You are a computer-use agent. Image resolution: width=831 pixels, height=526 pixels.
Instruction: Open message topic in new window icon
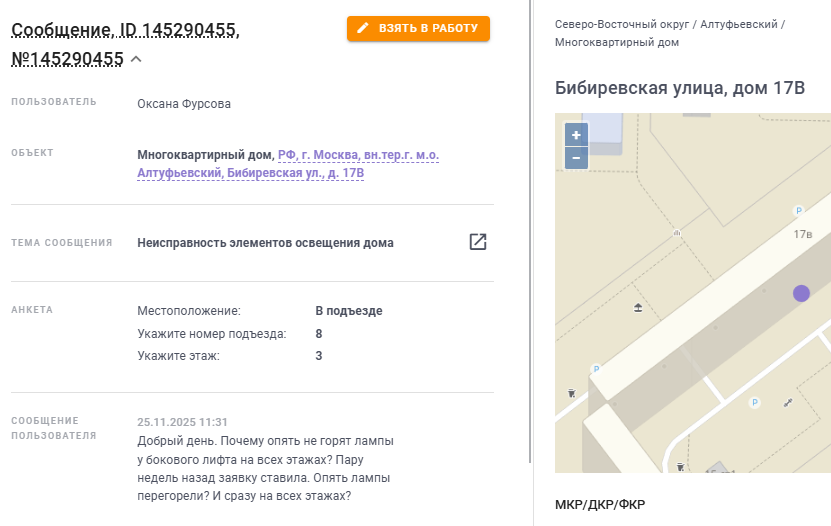478,242
